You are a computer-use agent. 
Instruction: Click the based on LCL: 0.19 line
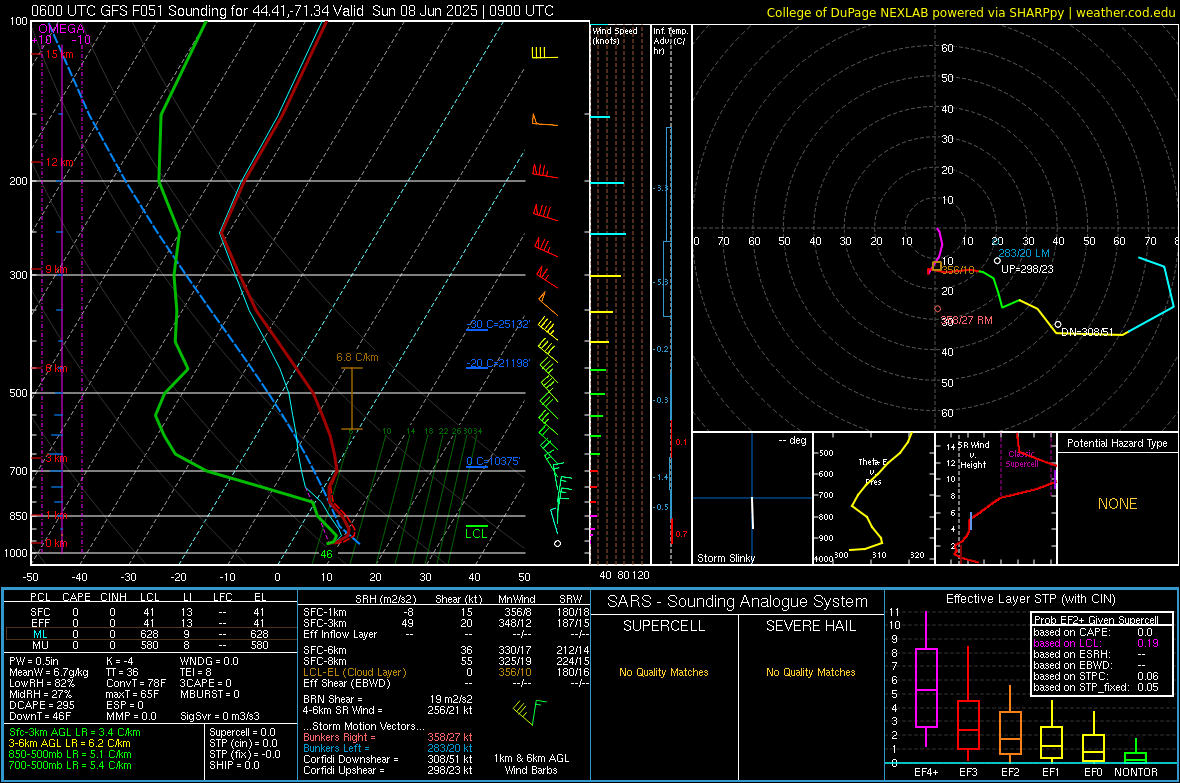tap(1096, 643)
